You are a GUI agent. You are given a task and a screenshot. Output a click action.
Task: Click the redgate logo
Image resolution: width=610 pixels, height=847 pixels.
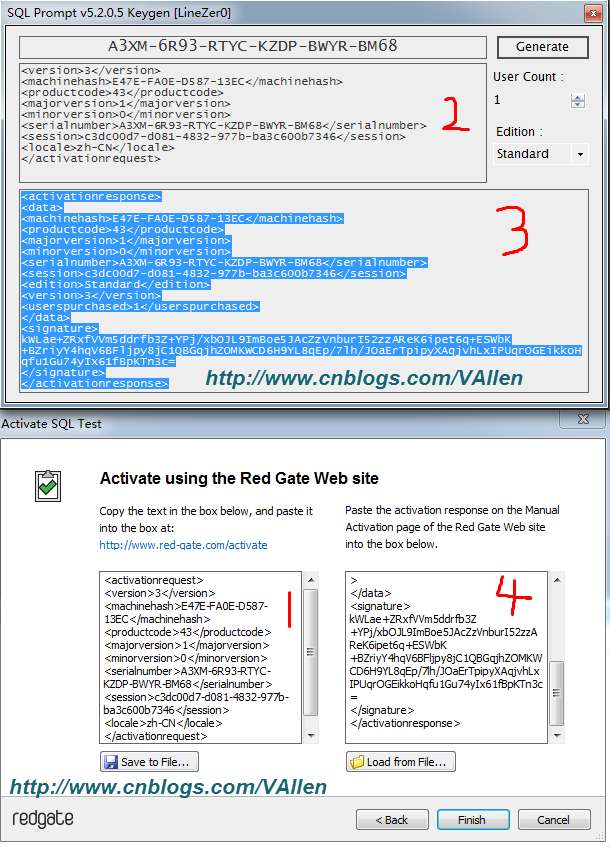(x=43, y=819)
